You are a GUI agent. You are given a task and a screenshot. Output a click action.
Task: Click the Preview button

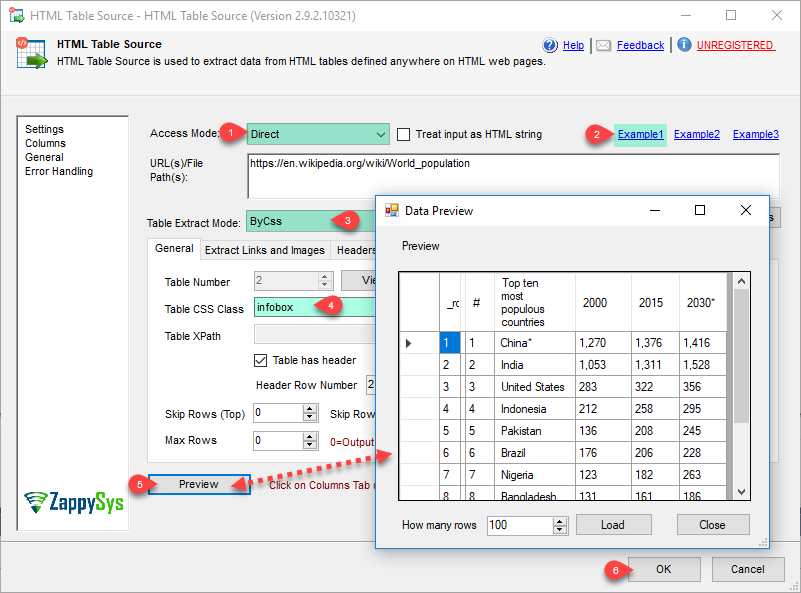(x=199, y=484)
